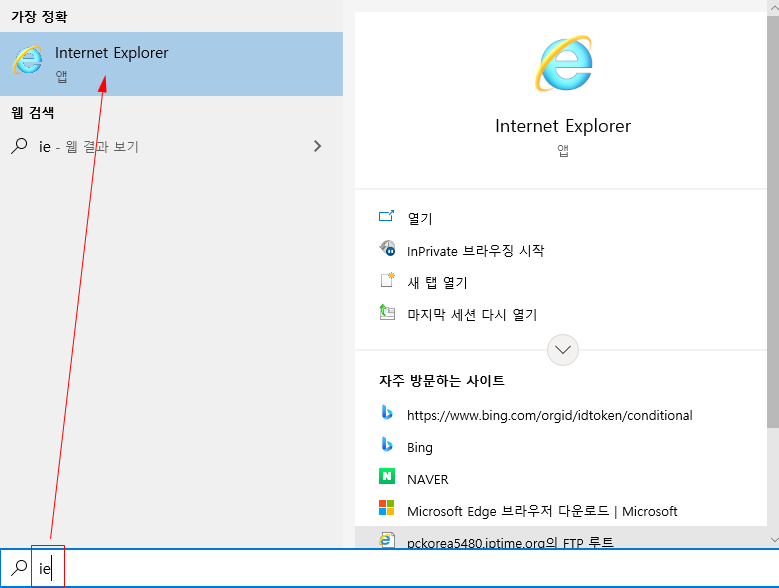Expand web search result with the right chevron
Image resolution: width=779 pixels, height=588 pixels.
(x=317, y=146)
